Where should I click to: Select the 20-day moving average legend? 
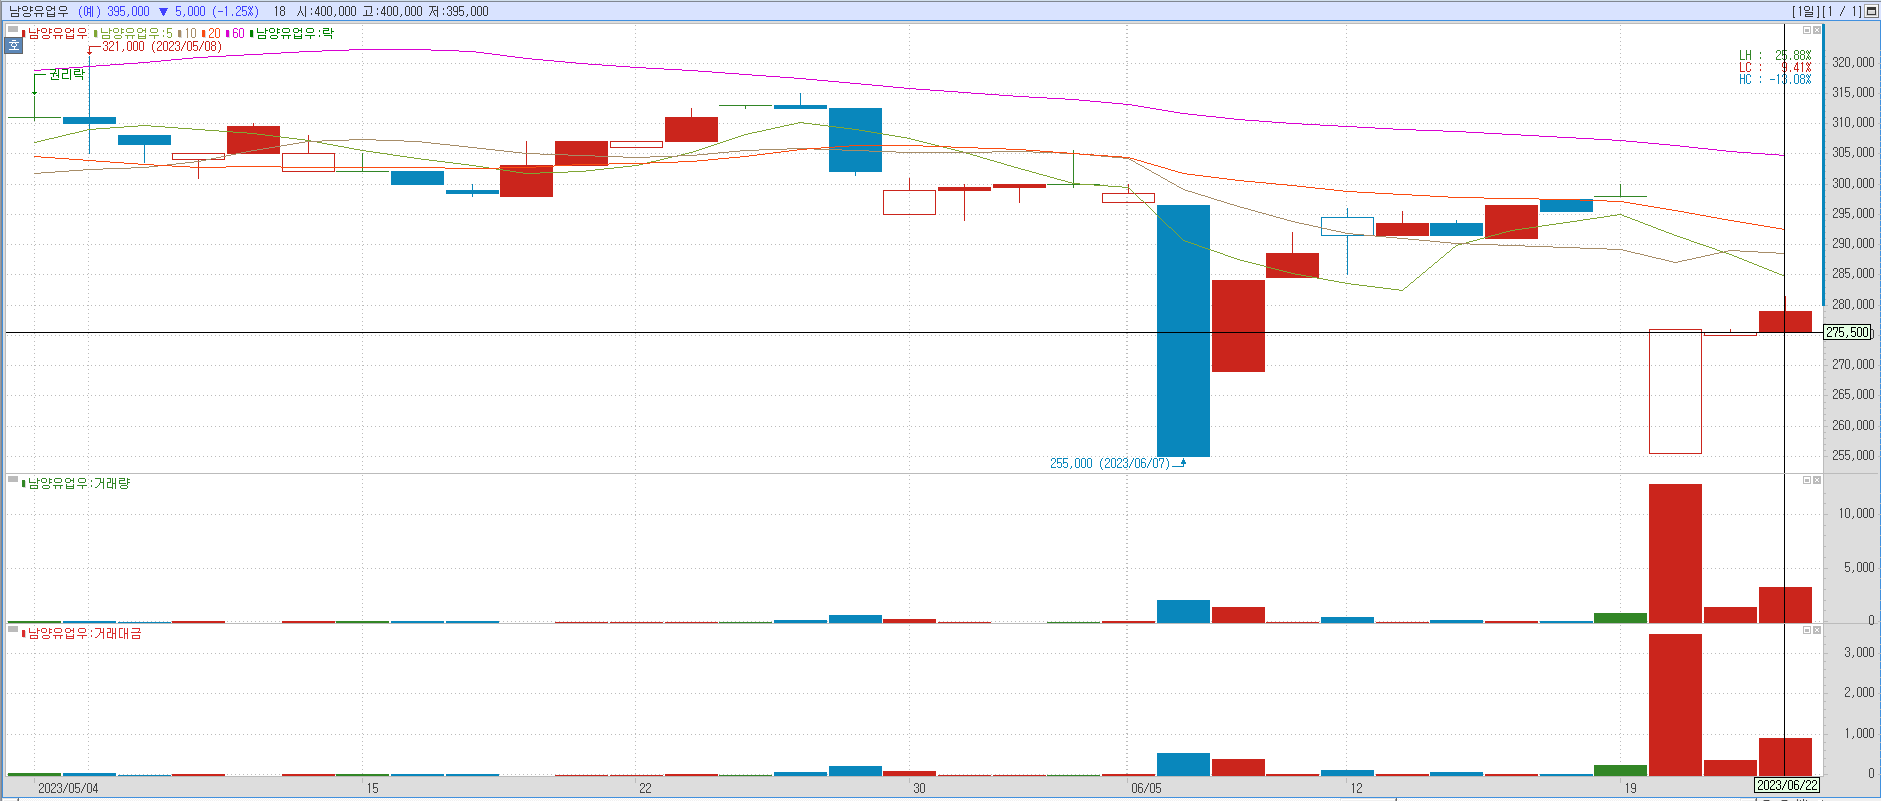(213, 33)
